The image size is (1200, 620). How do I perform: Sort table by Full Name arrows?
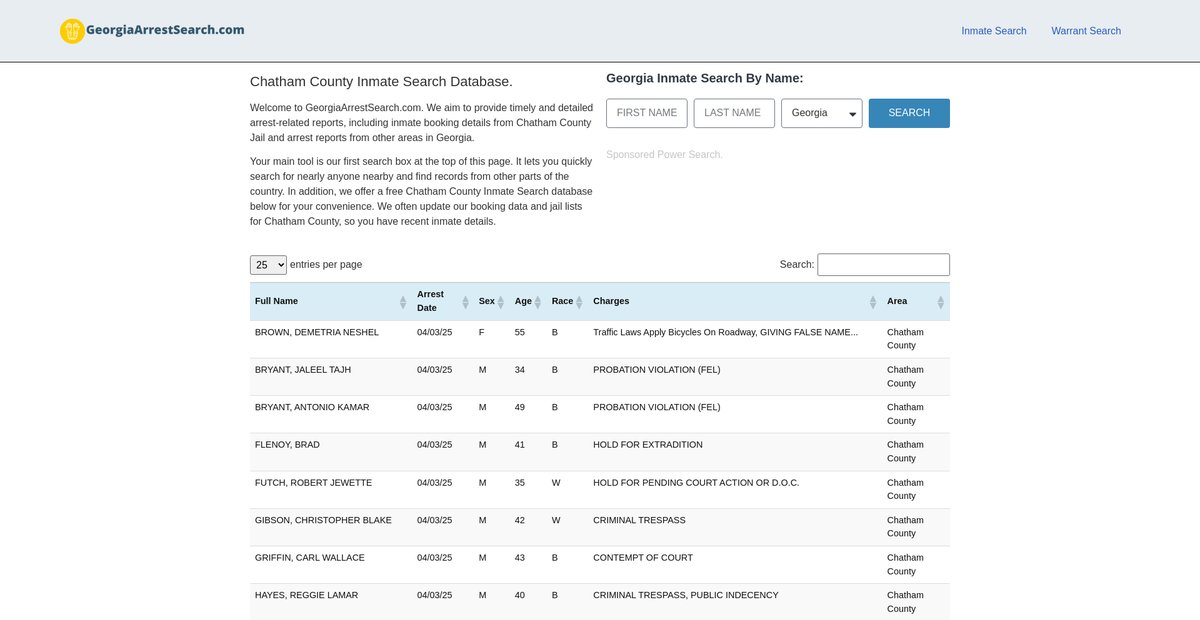click(403, 302)
